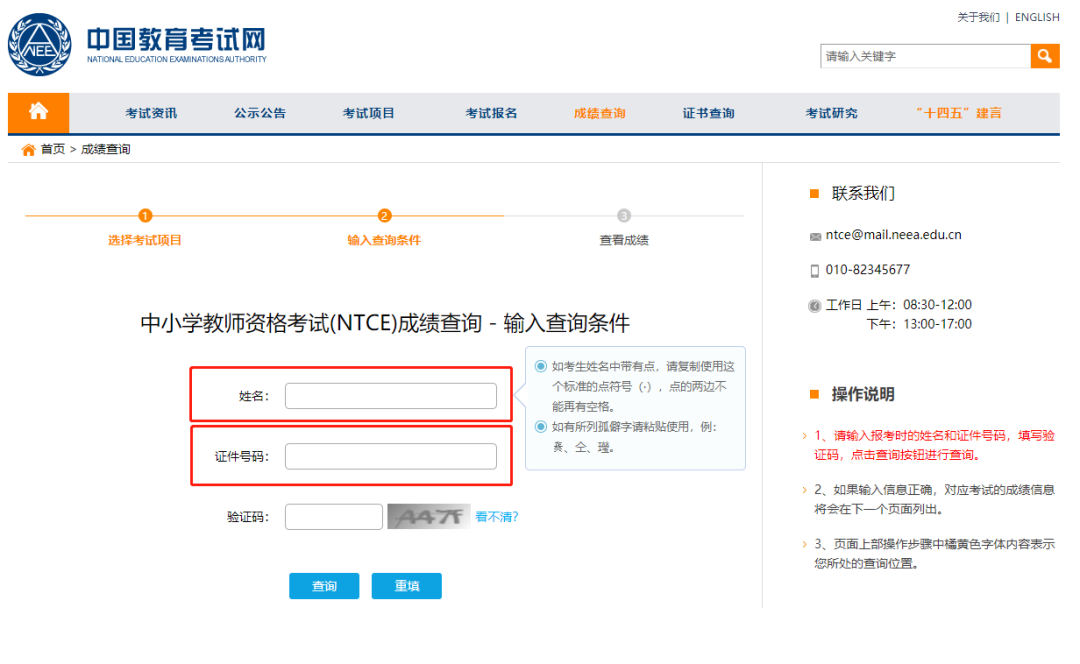This screenshot has height=664, width=1080.
Task: Click the rare characters hint in tooltip
Action: tap(634, 437)
